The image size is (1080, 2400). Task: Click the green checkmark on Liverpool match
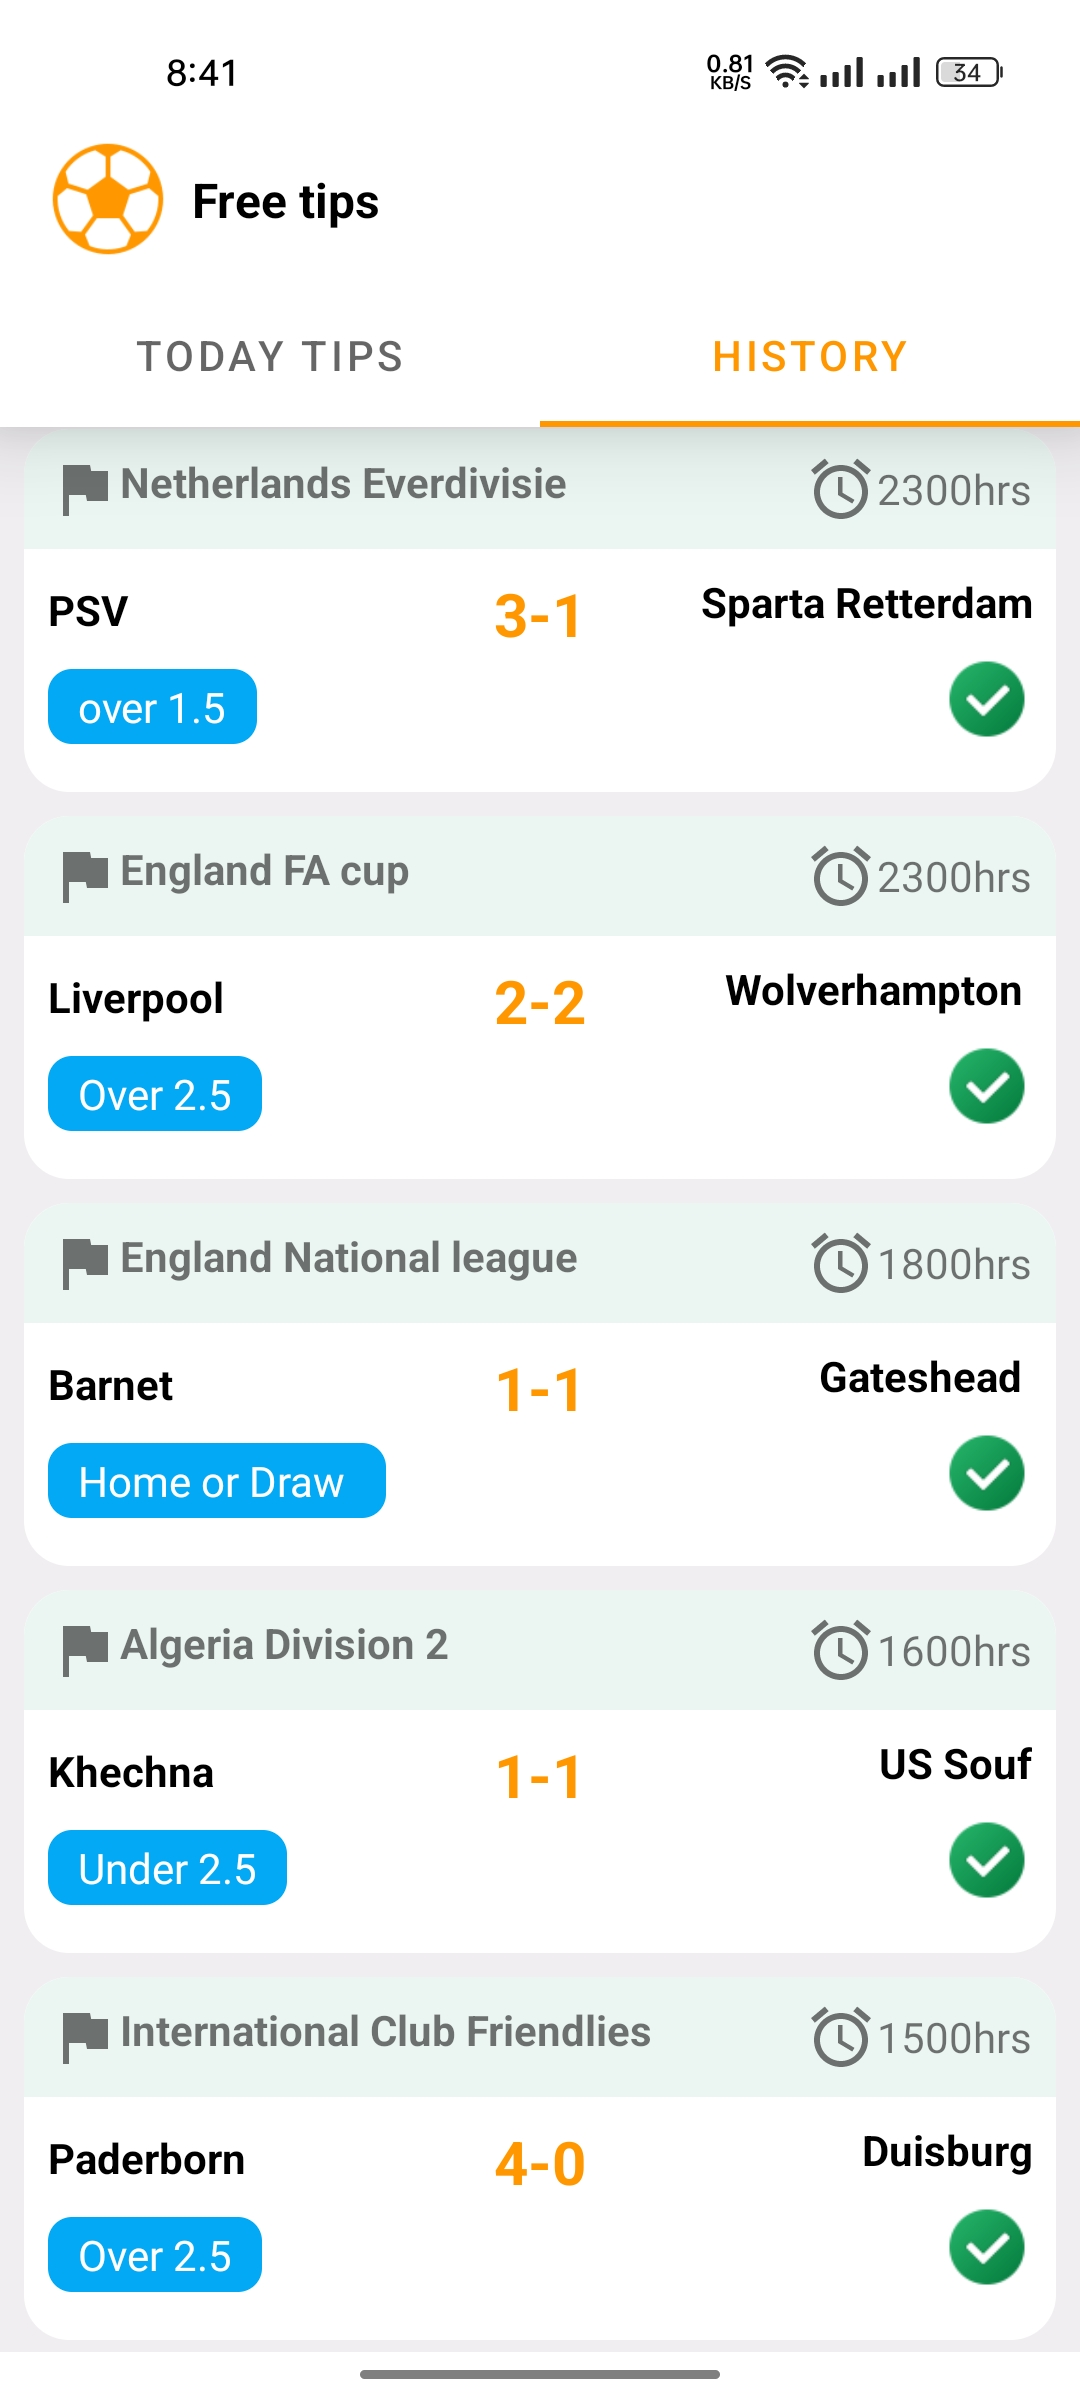tap(986, 1086)
